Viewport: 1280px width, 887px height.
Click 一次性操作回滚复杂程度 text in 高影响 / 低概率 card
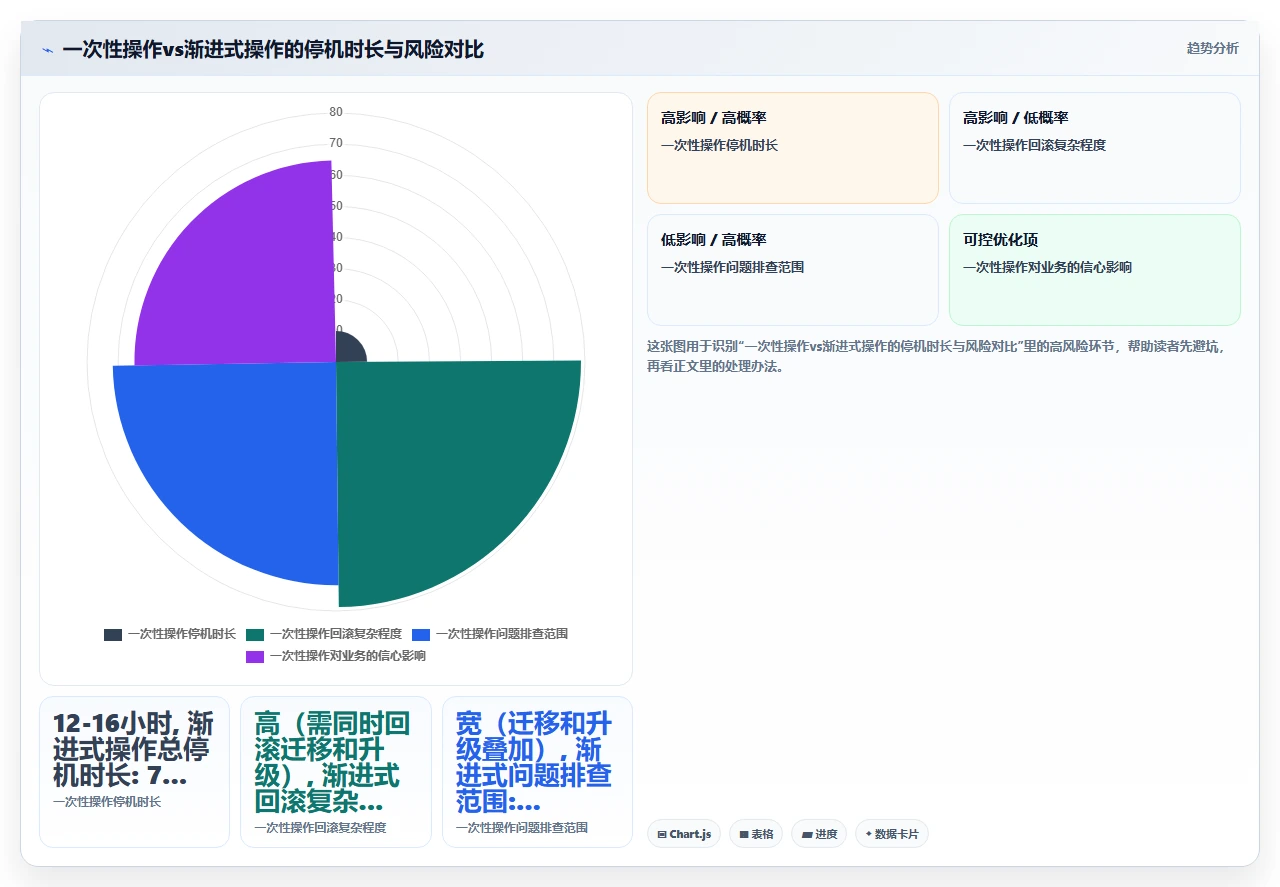(1034, 145)
